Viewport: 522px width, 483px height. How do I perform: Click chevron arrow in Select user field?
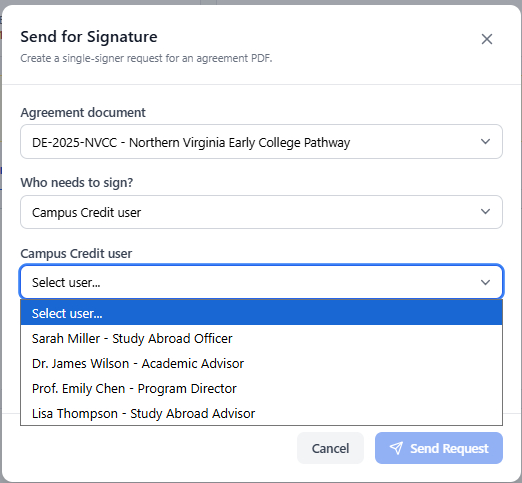click(485, 282)
